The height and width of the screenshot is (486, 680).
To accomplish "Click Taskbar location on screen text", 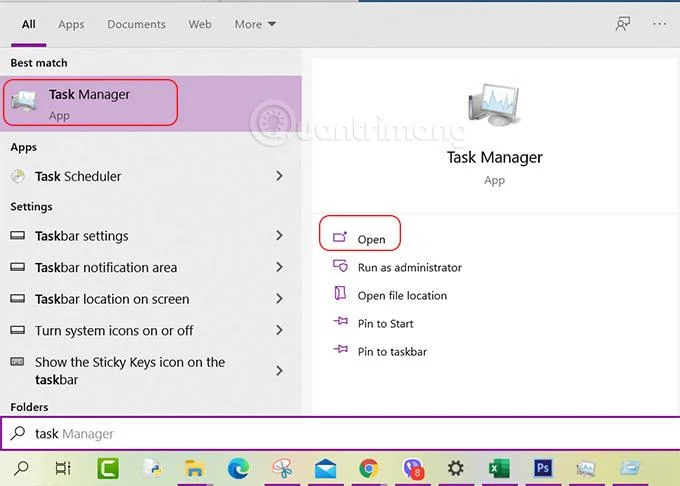I will [x=112, y=299].
